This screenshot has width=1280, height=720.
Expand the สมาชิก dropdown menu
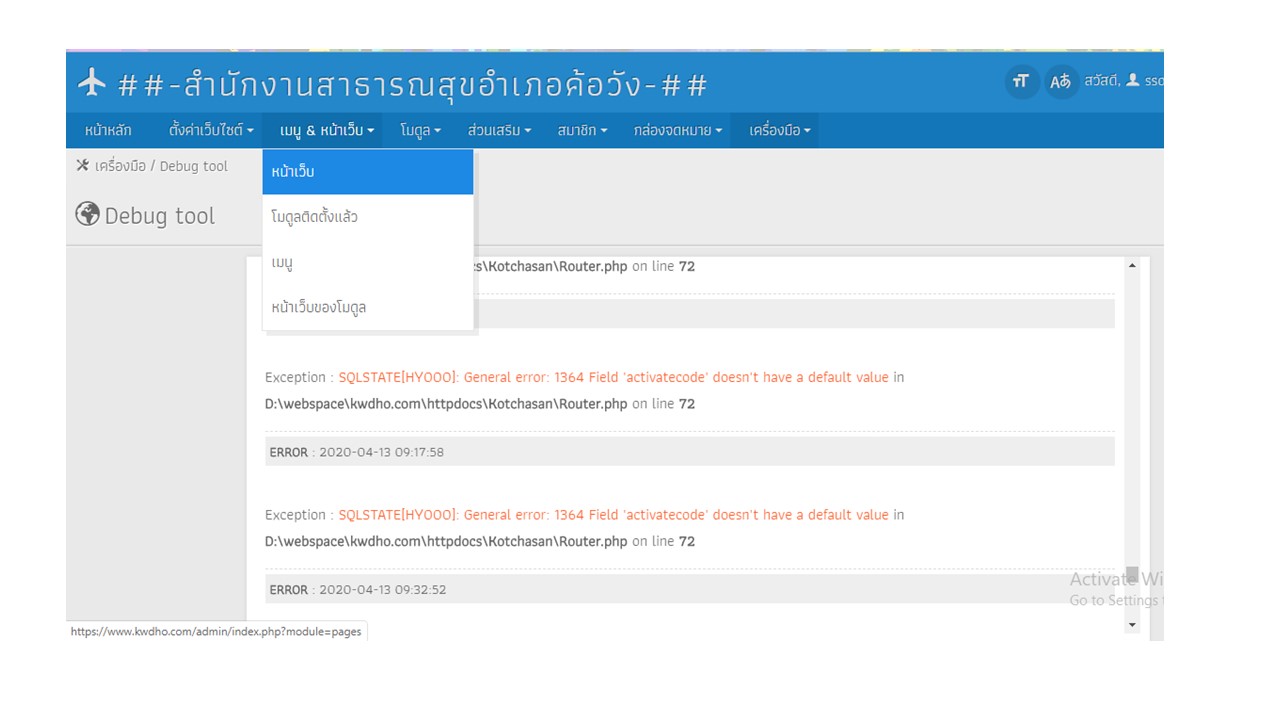pyautogui.click(x=582, y=130)
